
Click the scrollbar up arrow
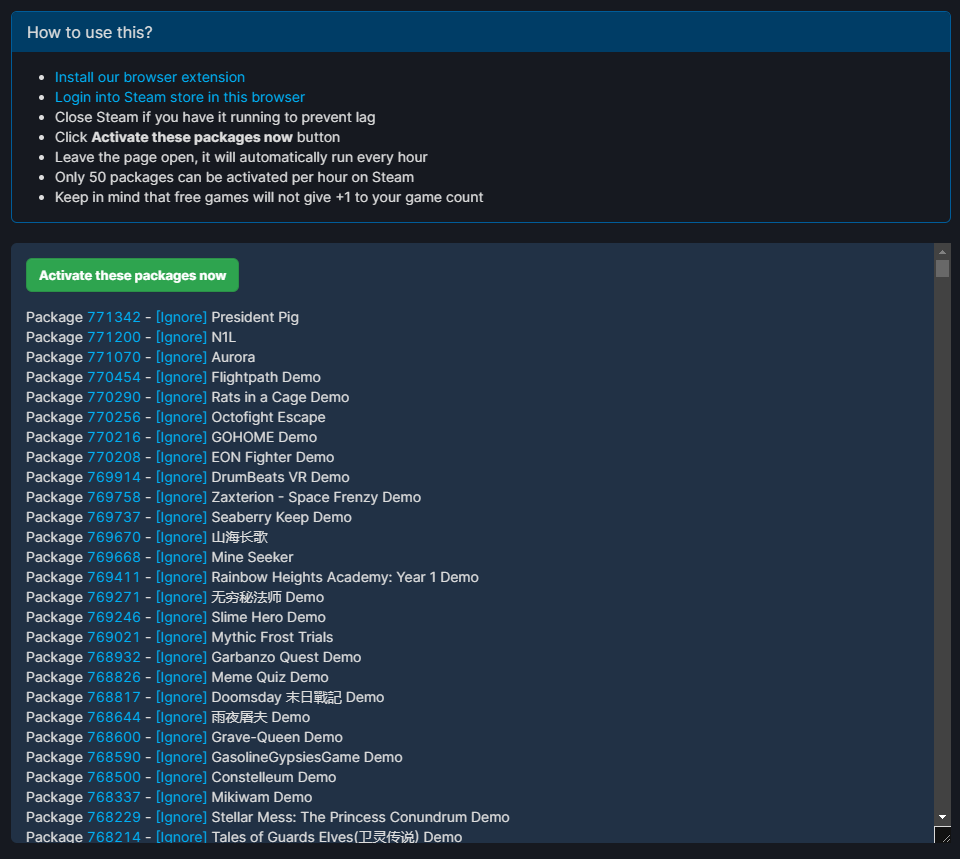(941, 250)
